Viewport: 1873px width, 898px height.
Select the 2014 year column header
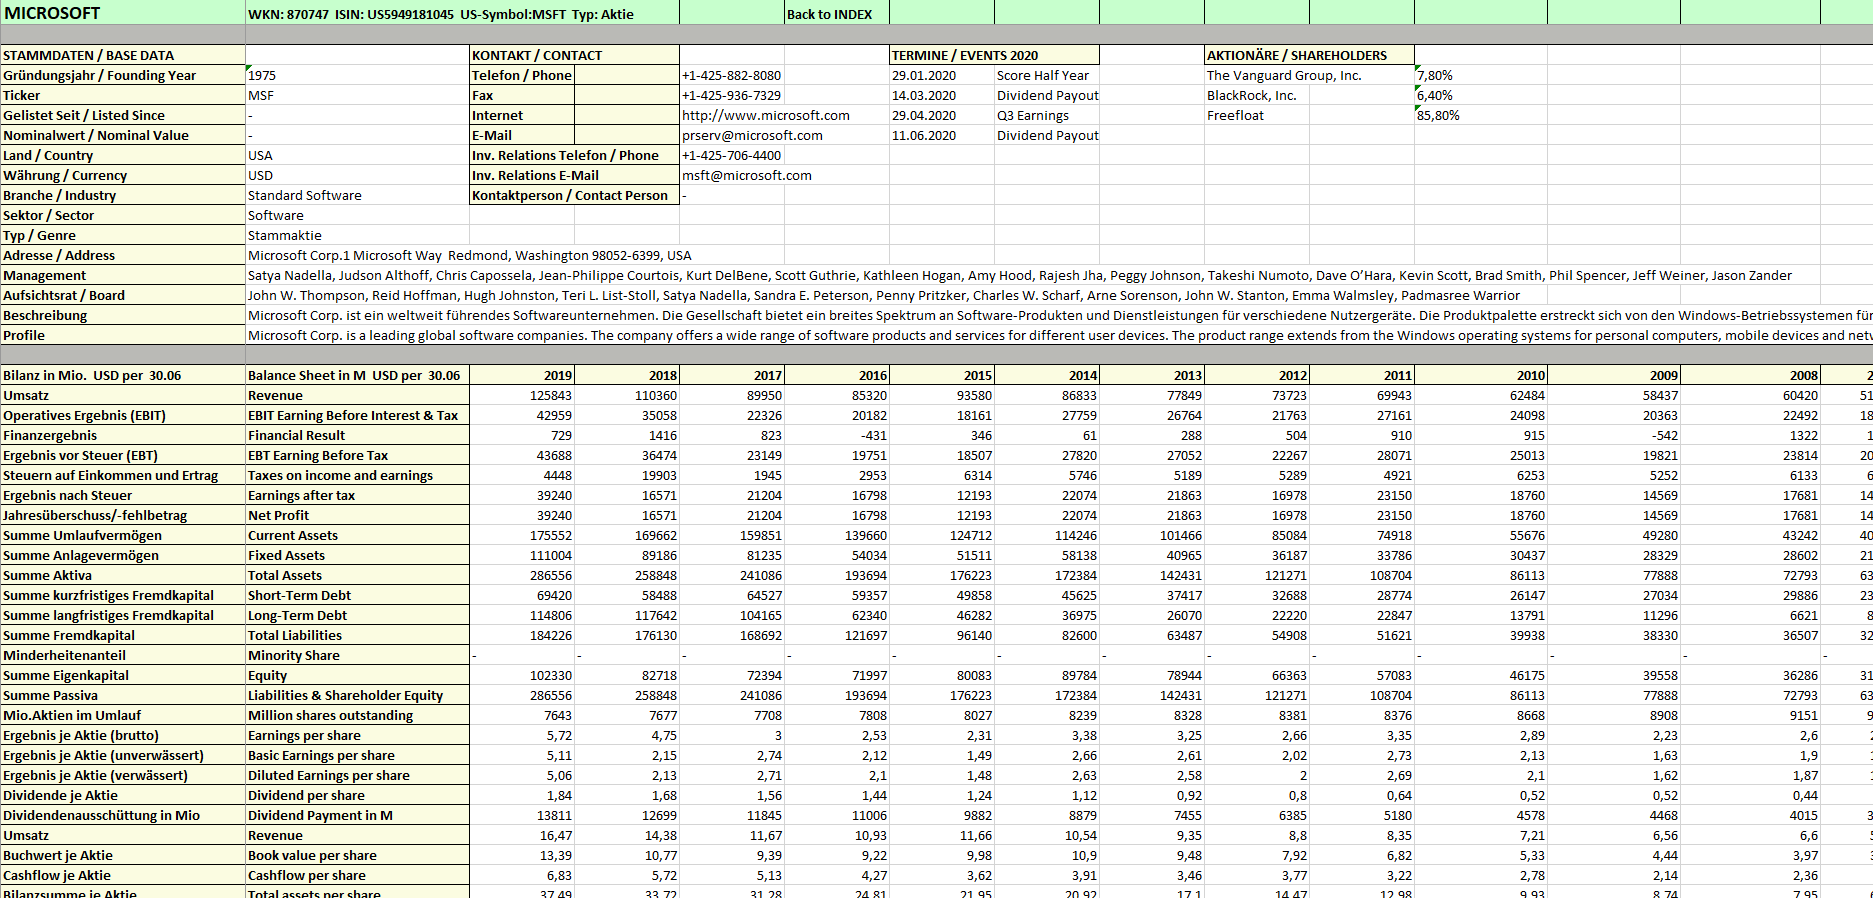pos(1047,375)
